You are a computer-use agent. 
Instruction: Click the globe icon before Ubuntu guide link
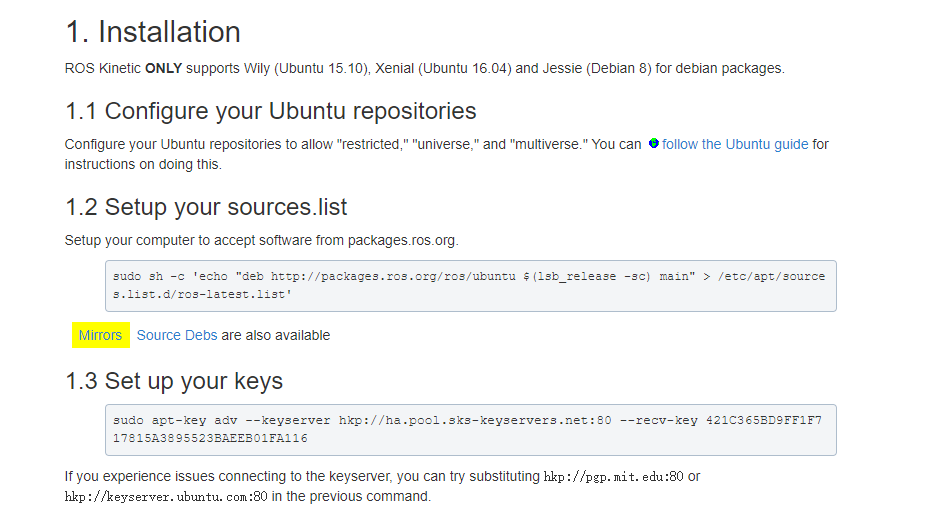pos(653,144)
